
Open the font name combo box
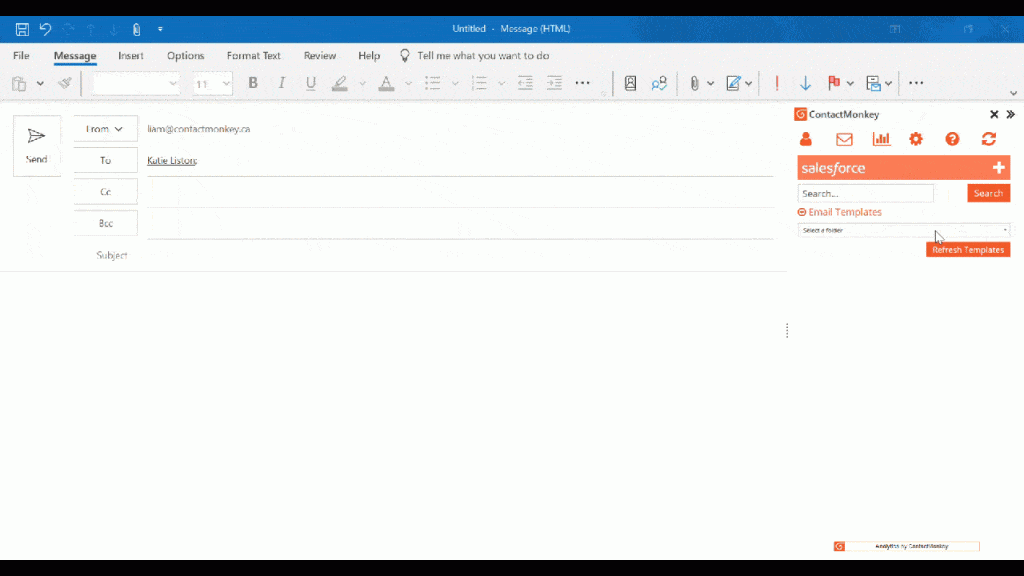(136, 84)
